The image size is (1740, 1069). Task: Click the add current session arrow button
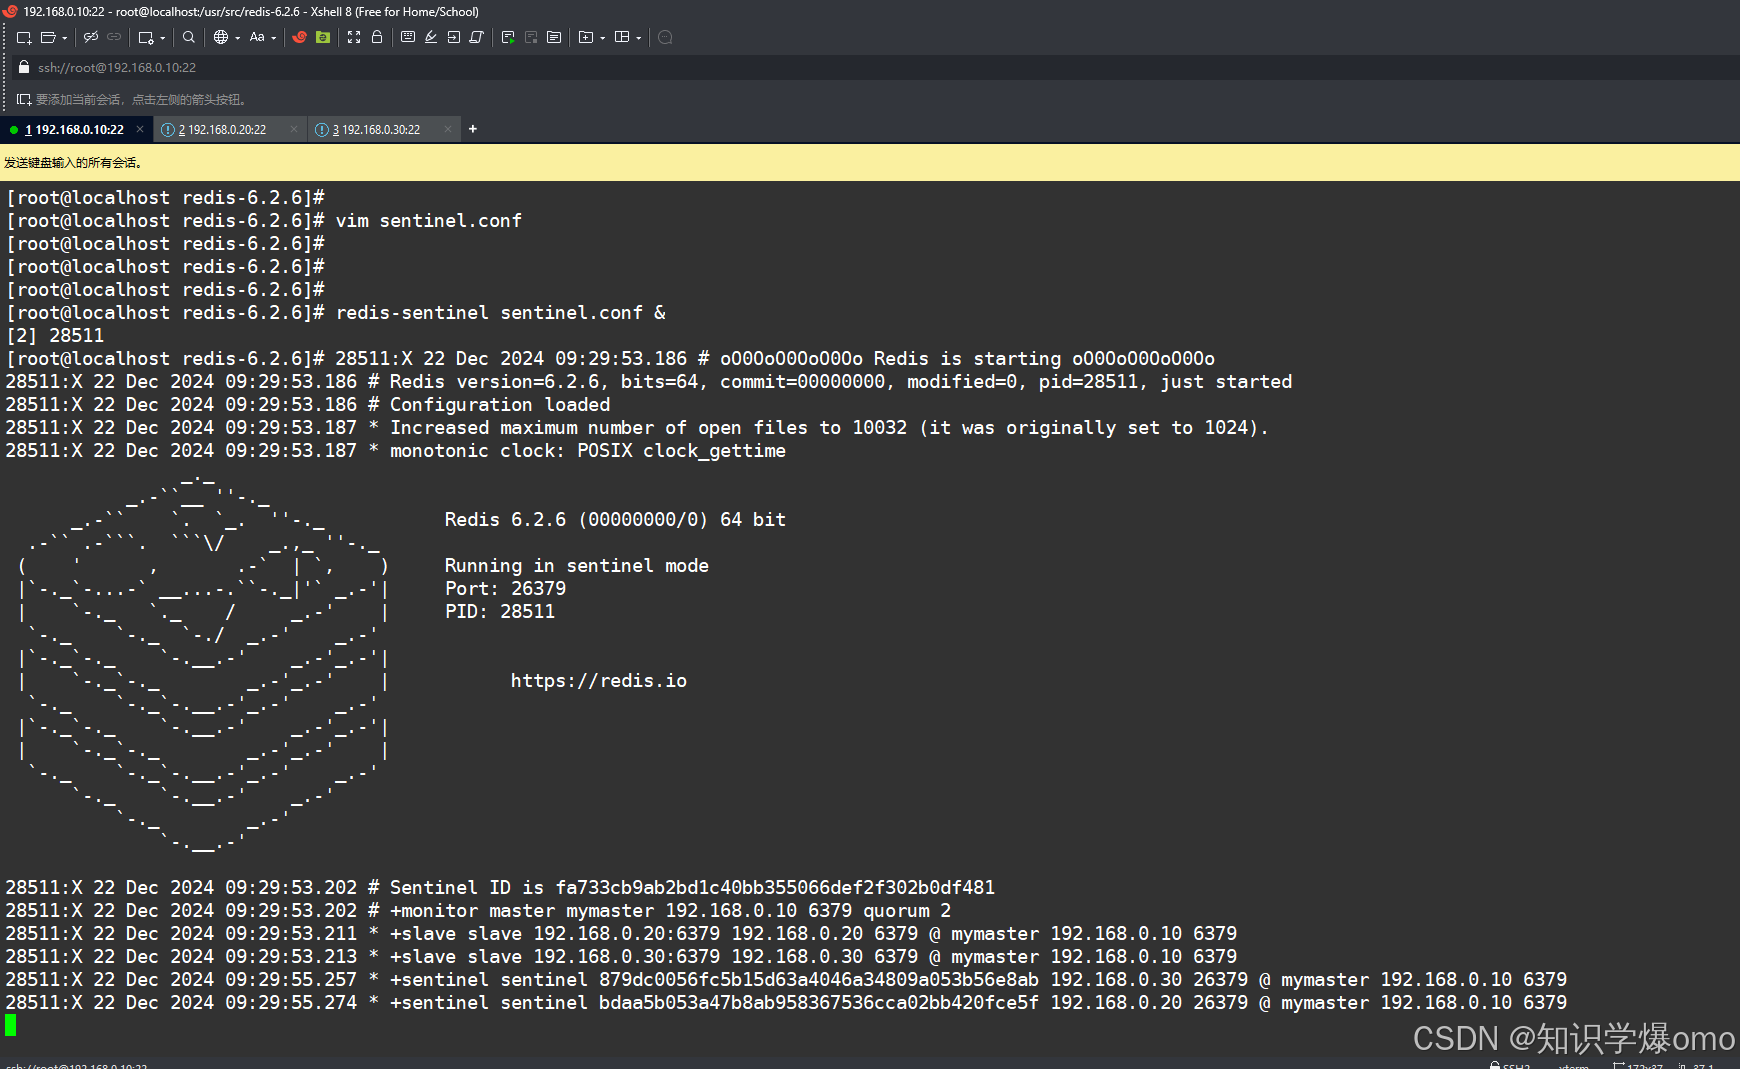tap(24, 99)
